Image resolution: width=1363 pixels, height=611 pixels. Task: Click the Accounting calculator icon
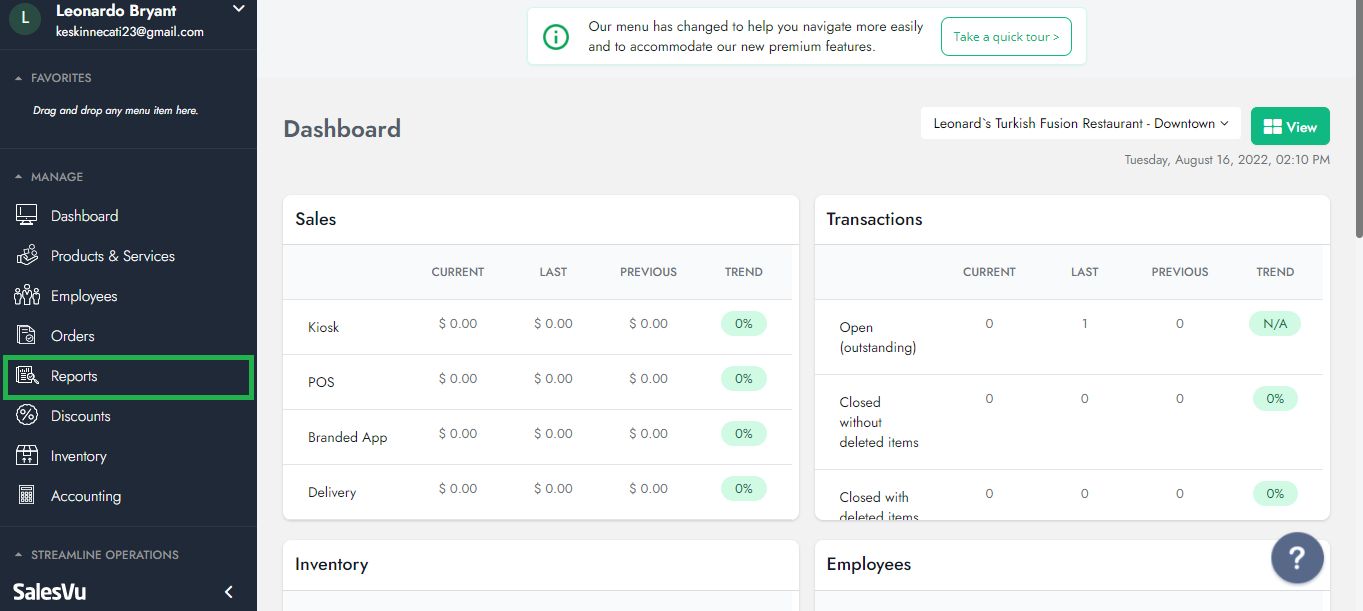click(x=27, y=496)
